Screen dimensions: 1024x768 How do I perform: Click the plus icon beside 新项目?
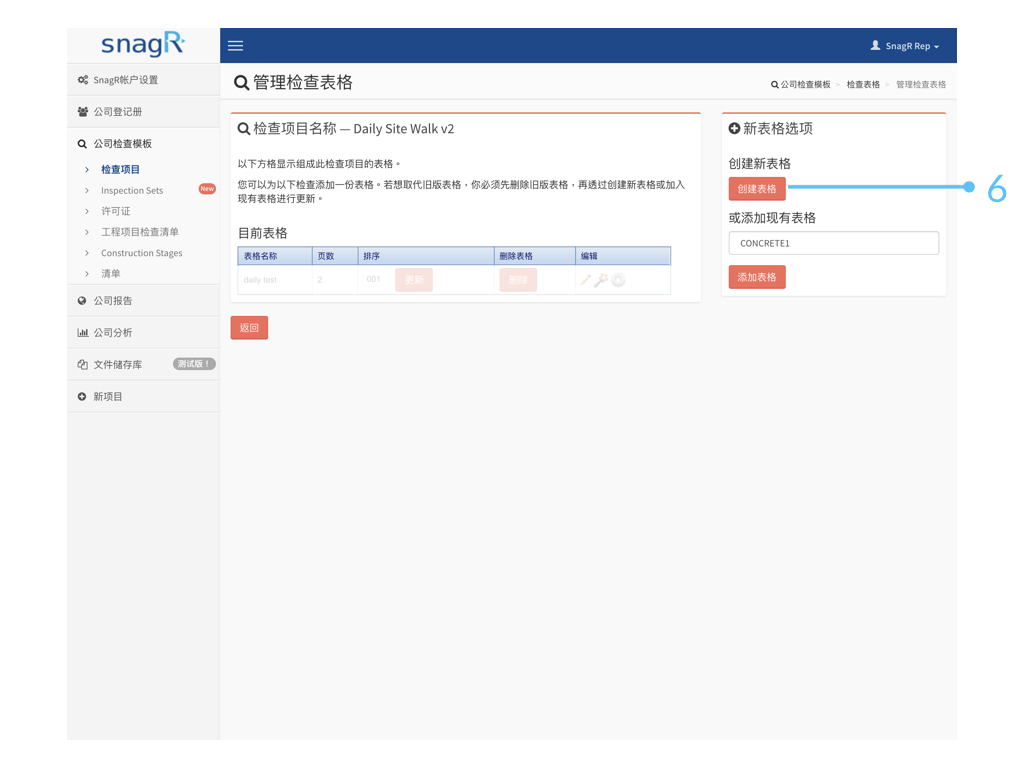coord(82,396)
